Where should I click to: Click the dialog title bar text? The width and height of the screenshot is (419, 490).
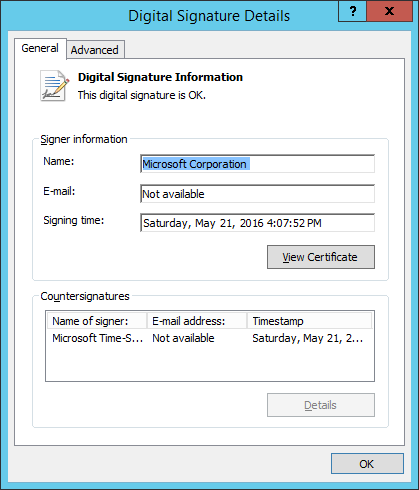click(x=209, y=16)
